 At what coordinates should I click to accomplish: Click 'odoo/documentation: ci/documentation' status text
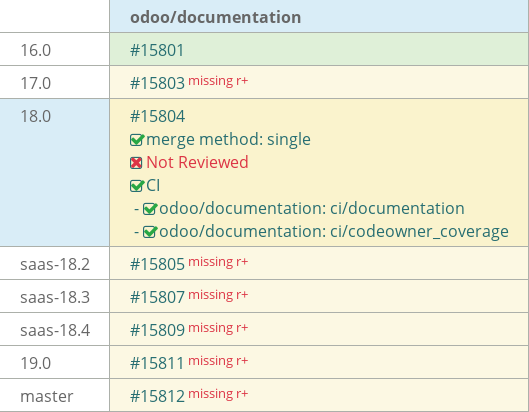(x=312, y=209)
